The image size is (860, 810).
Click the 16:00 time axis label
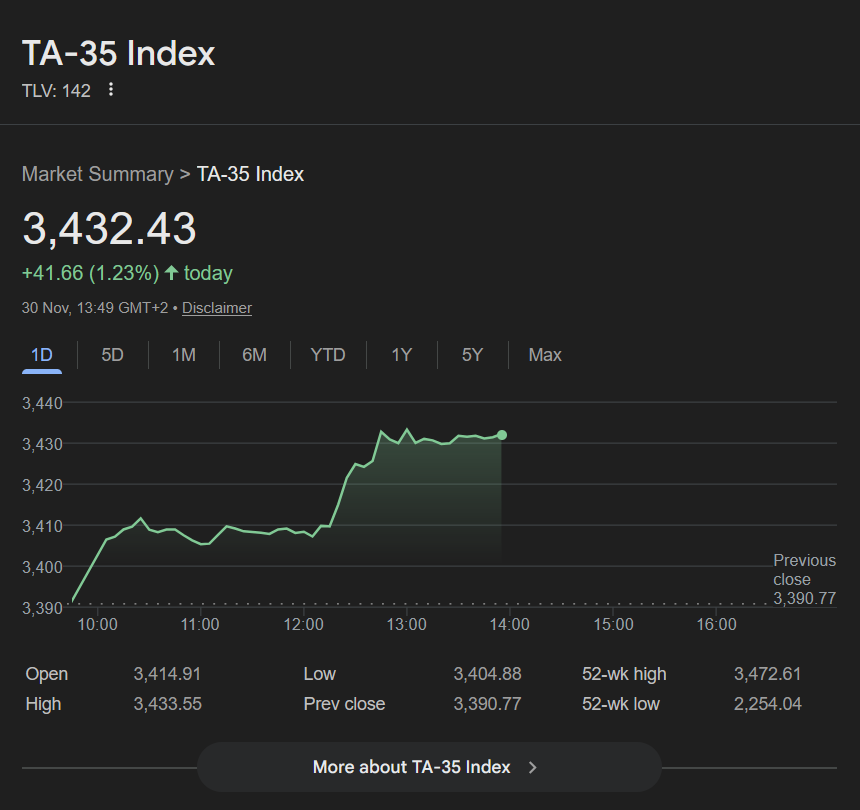[716, 624]
